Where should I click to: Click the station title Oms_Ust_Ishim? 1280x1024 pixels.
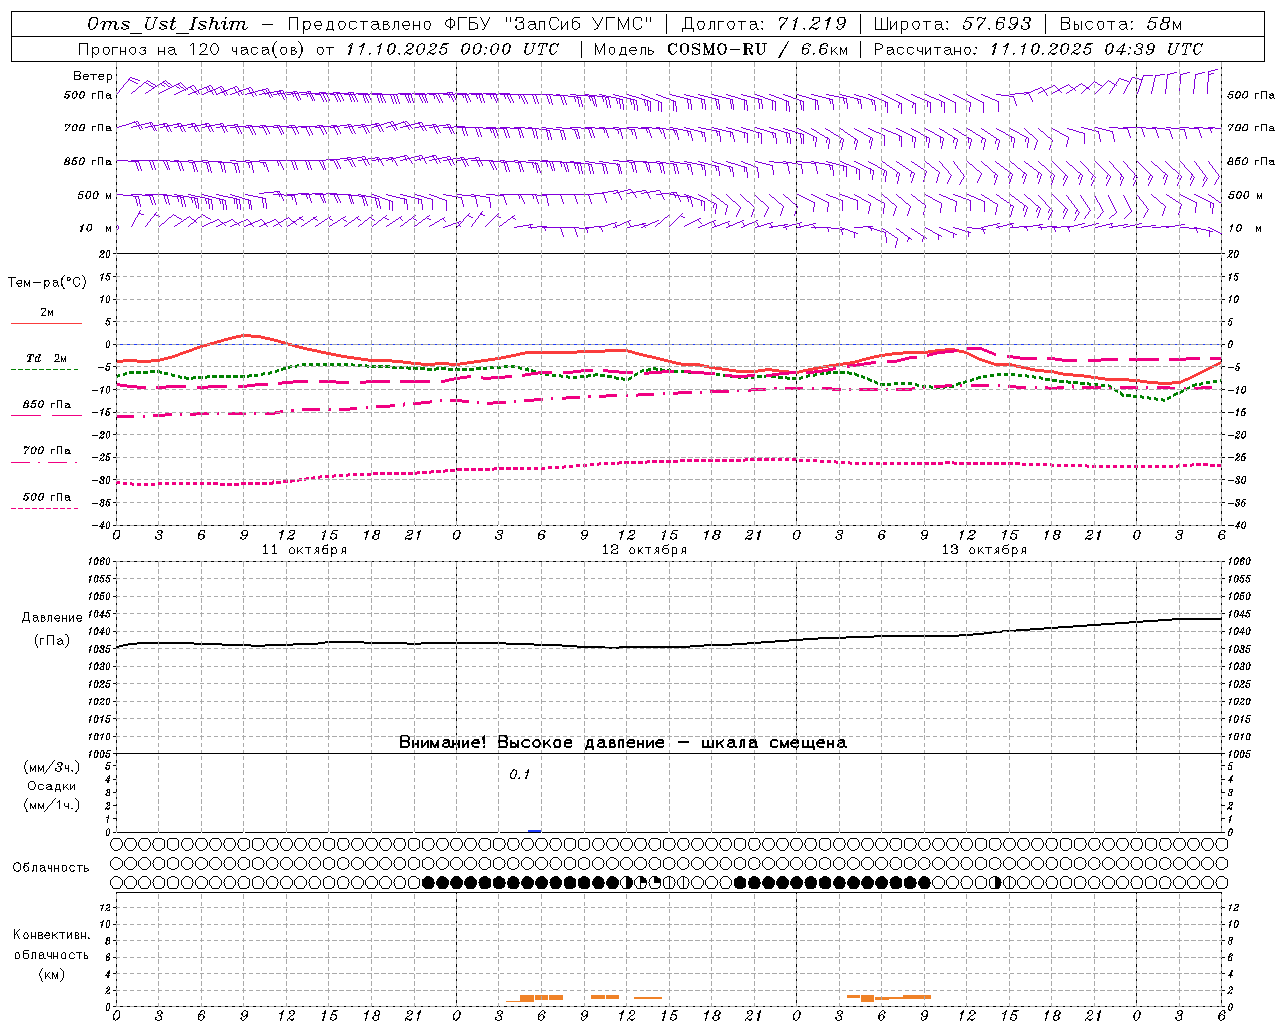(167, 24)
